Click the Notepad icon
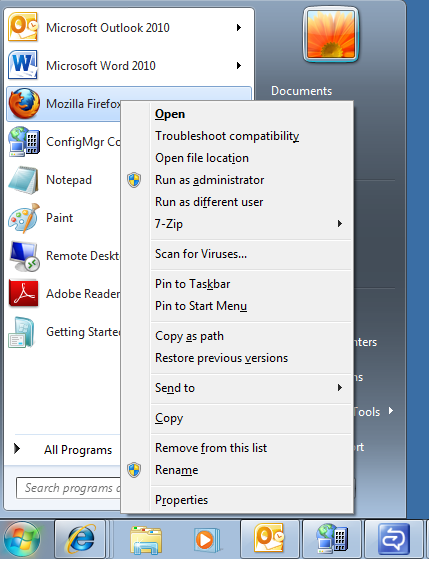 (x=24, y=180)
